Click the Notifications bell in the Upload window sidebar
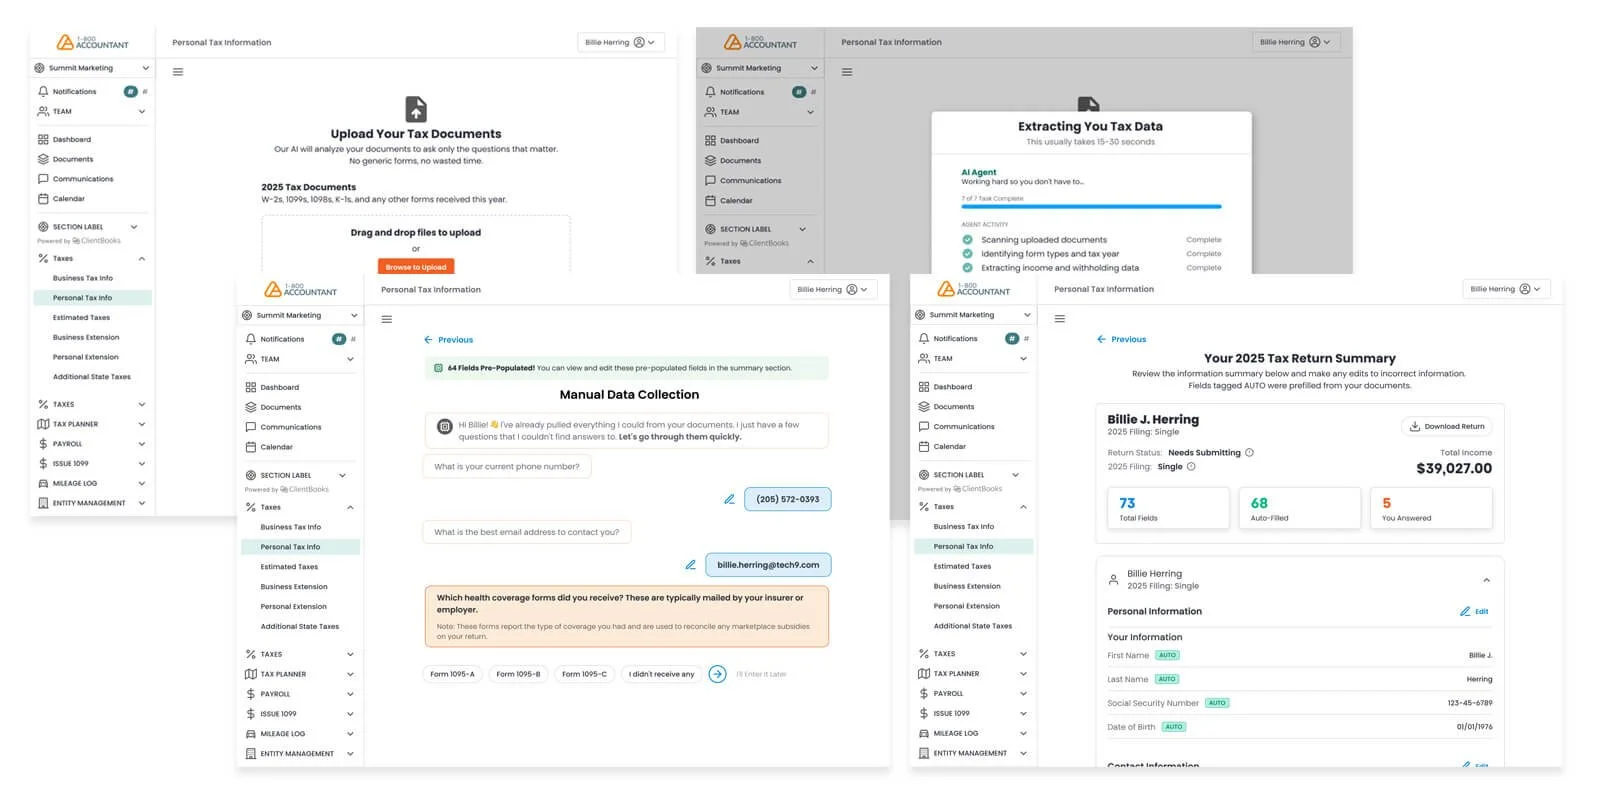Screen dimensions: 1600x810 (43, 91)
